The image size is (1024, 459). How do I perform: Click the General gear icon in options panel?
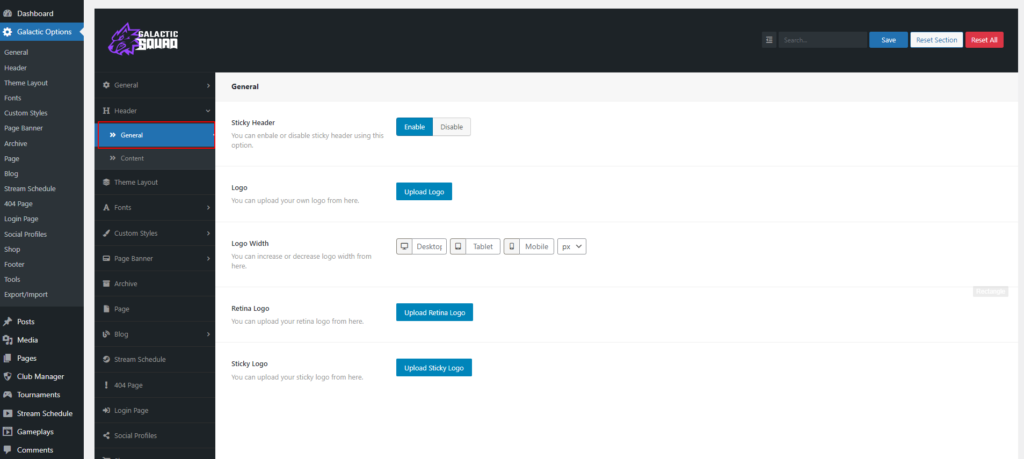tap(106, 86)
